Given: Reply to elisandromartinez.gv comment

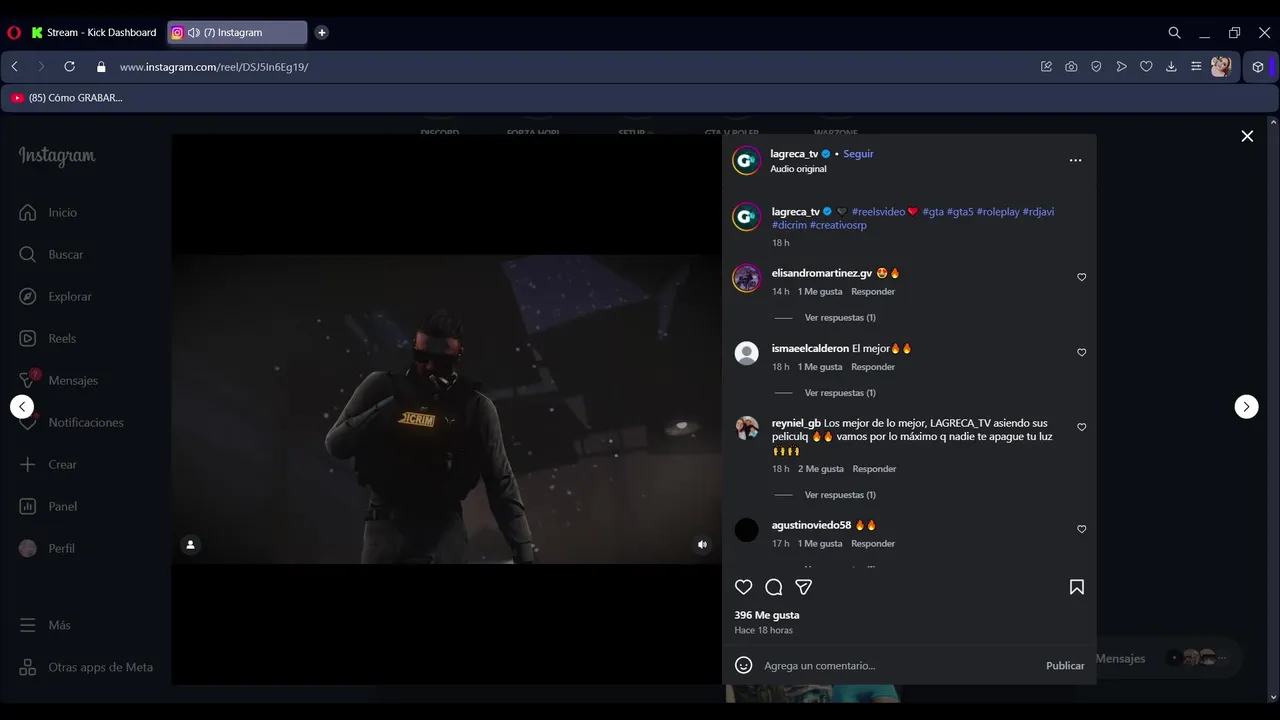Looking at the screenshot, I should [x=873, y=292].
